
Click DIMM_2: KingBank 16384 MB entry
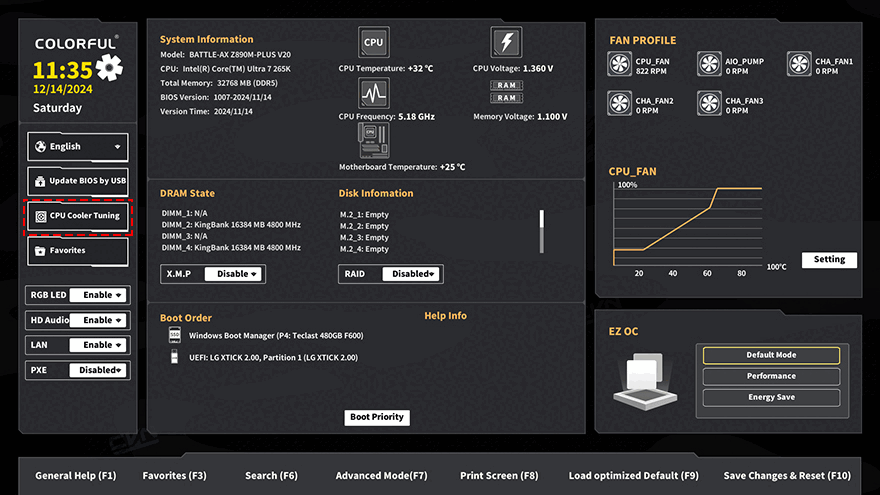(231, 225)
